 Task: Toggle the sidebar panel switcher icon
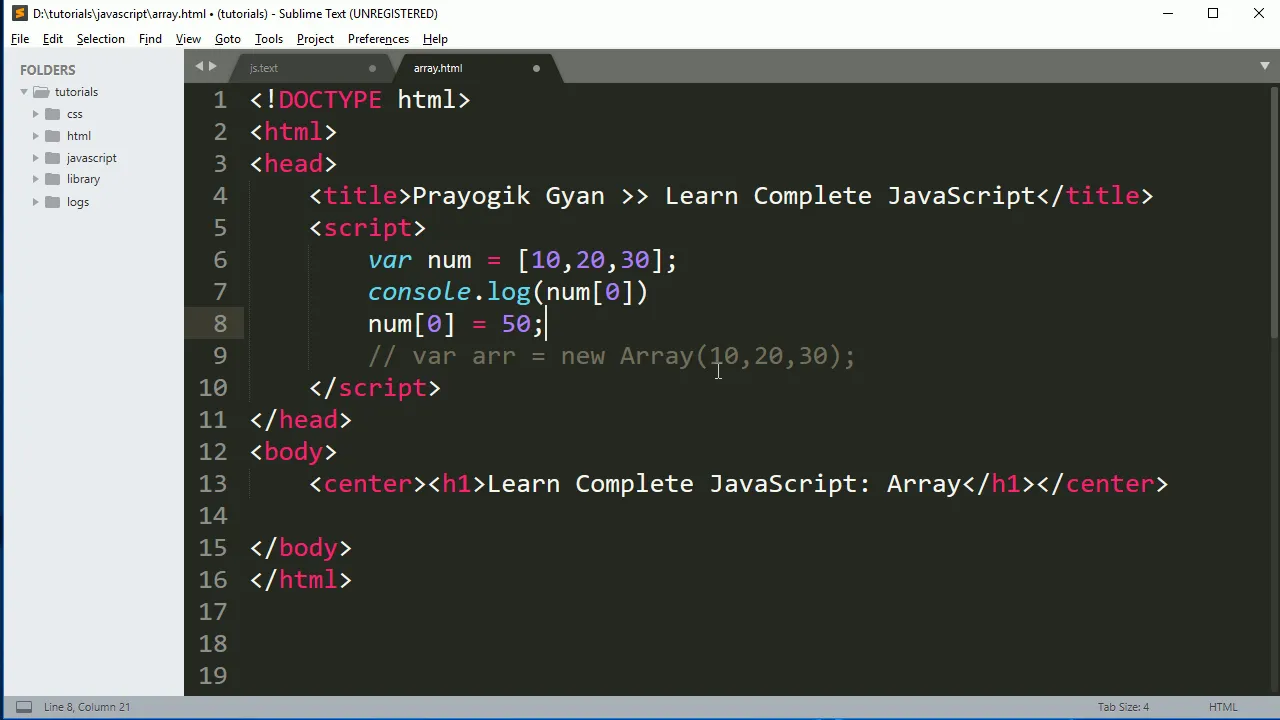pos(23,707)
